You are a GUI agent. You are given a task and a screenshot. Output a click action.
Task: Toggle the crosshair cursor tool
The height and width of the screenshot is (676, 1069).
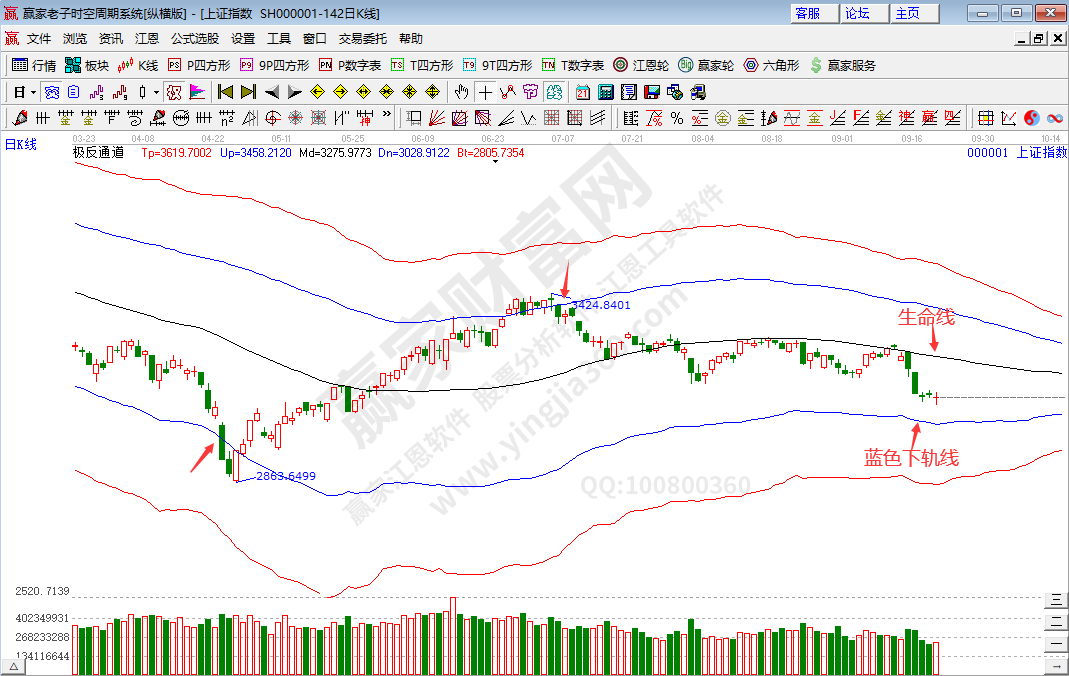click(484, 92)
